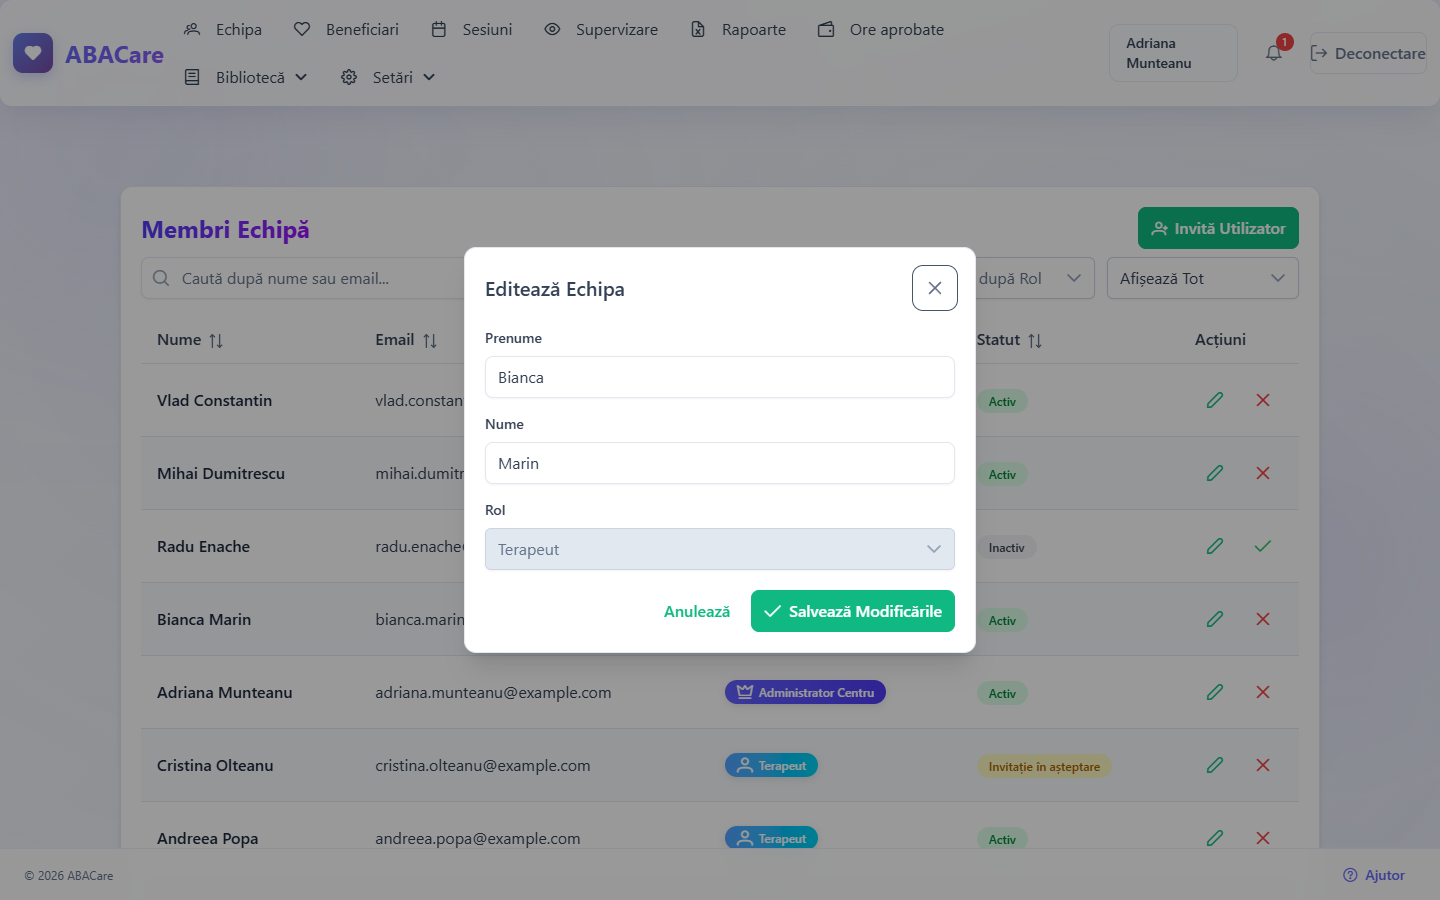1440x900 pixels.
Task: Delete Adriana Munteanu with red X
Action: click(1263, 692)
